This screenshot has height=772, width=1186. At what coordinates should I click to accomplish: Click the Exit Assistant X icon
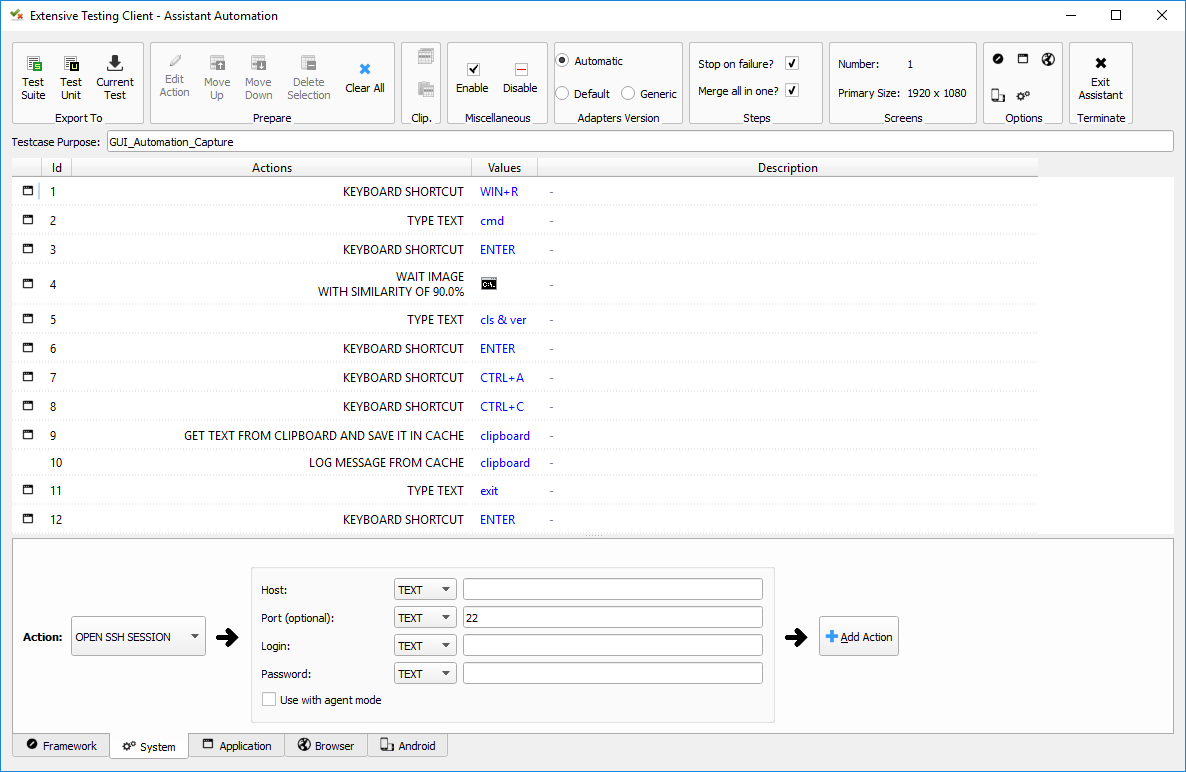point(1101,63)
